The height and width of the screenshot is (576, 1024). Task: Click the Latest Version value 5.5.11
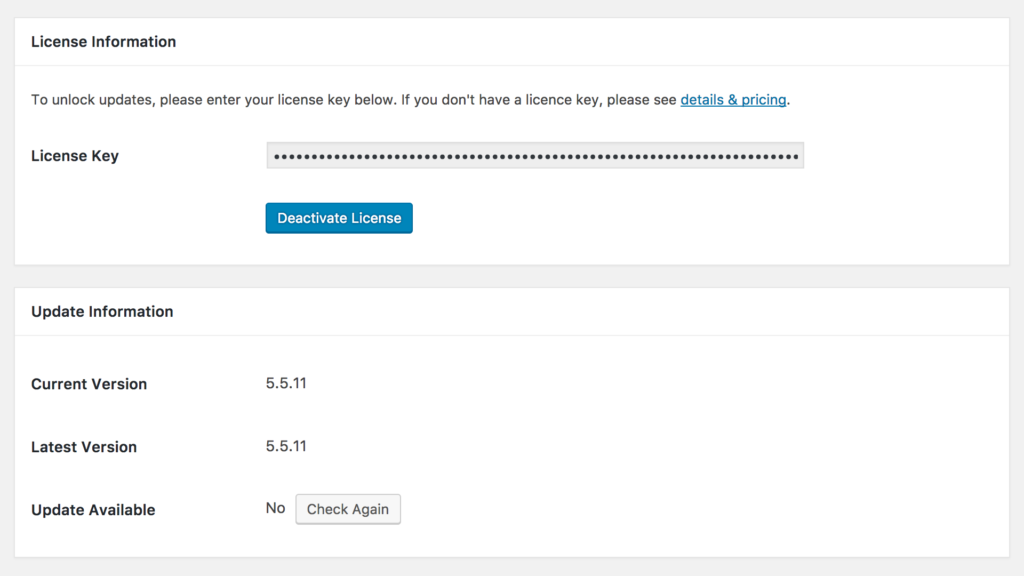coord(286,446)
